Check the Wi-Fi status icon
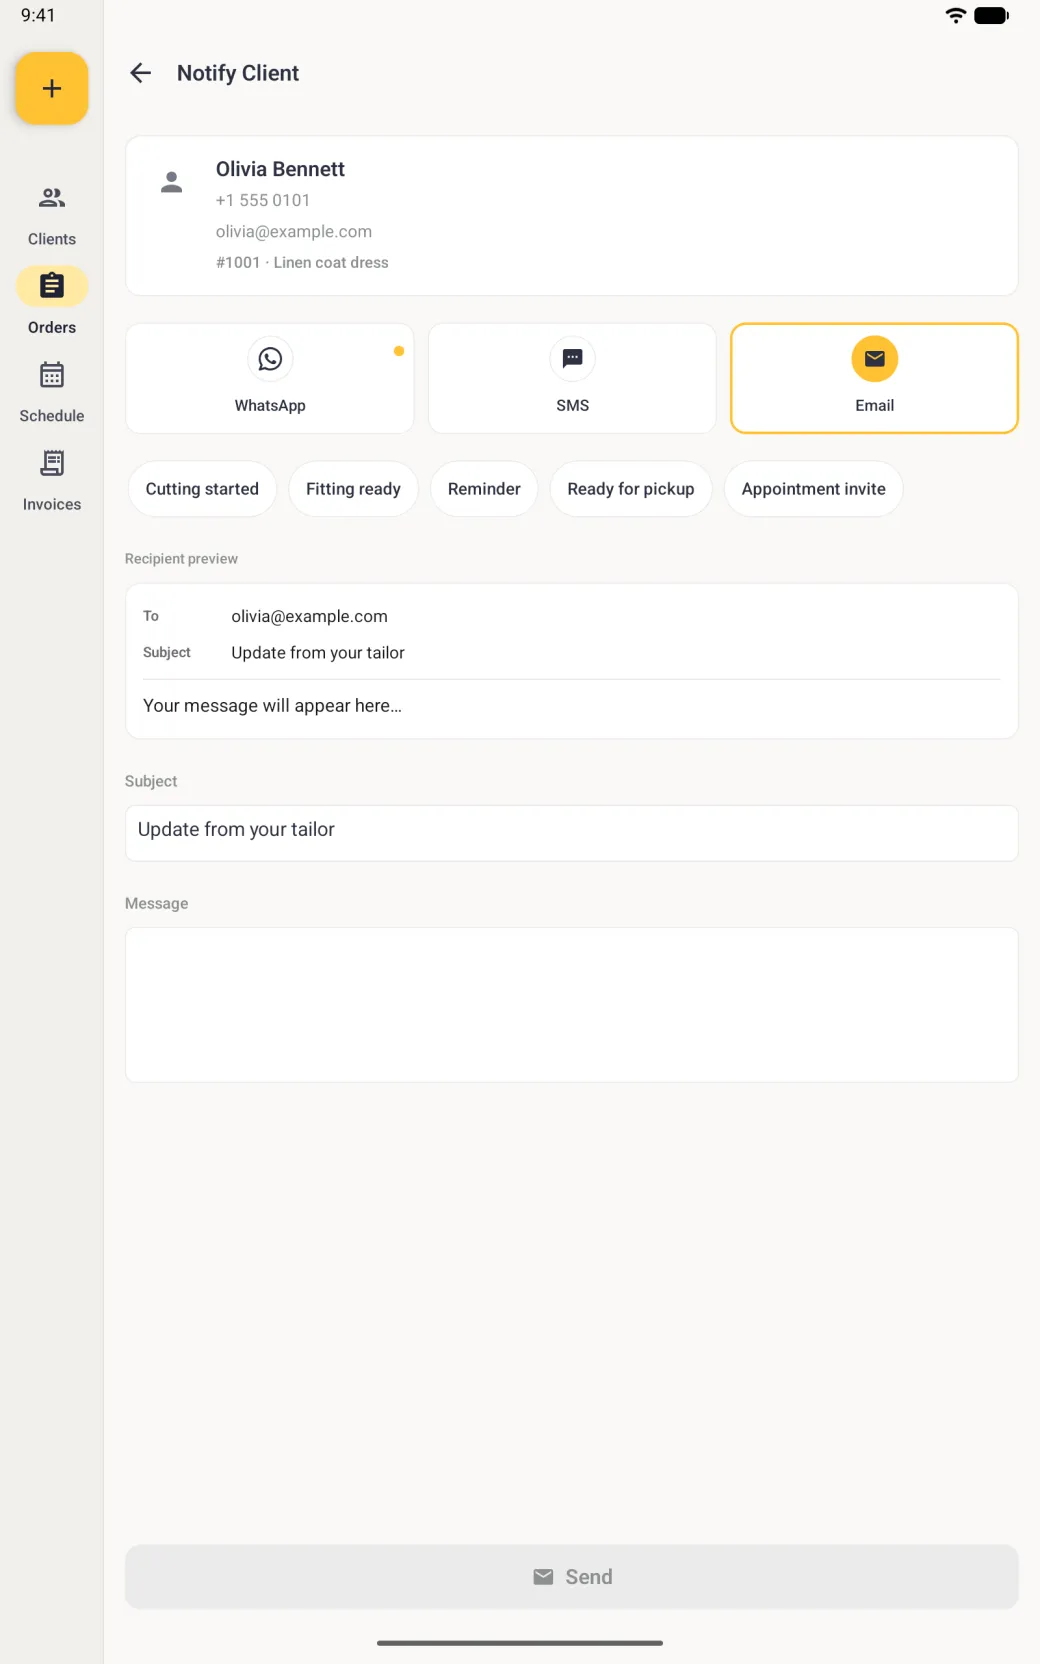This screenshot has width=1040, height=1664. [956, 15]
